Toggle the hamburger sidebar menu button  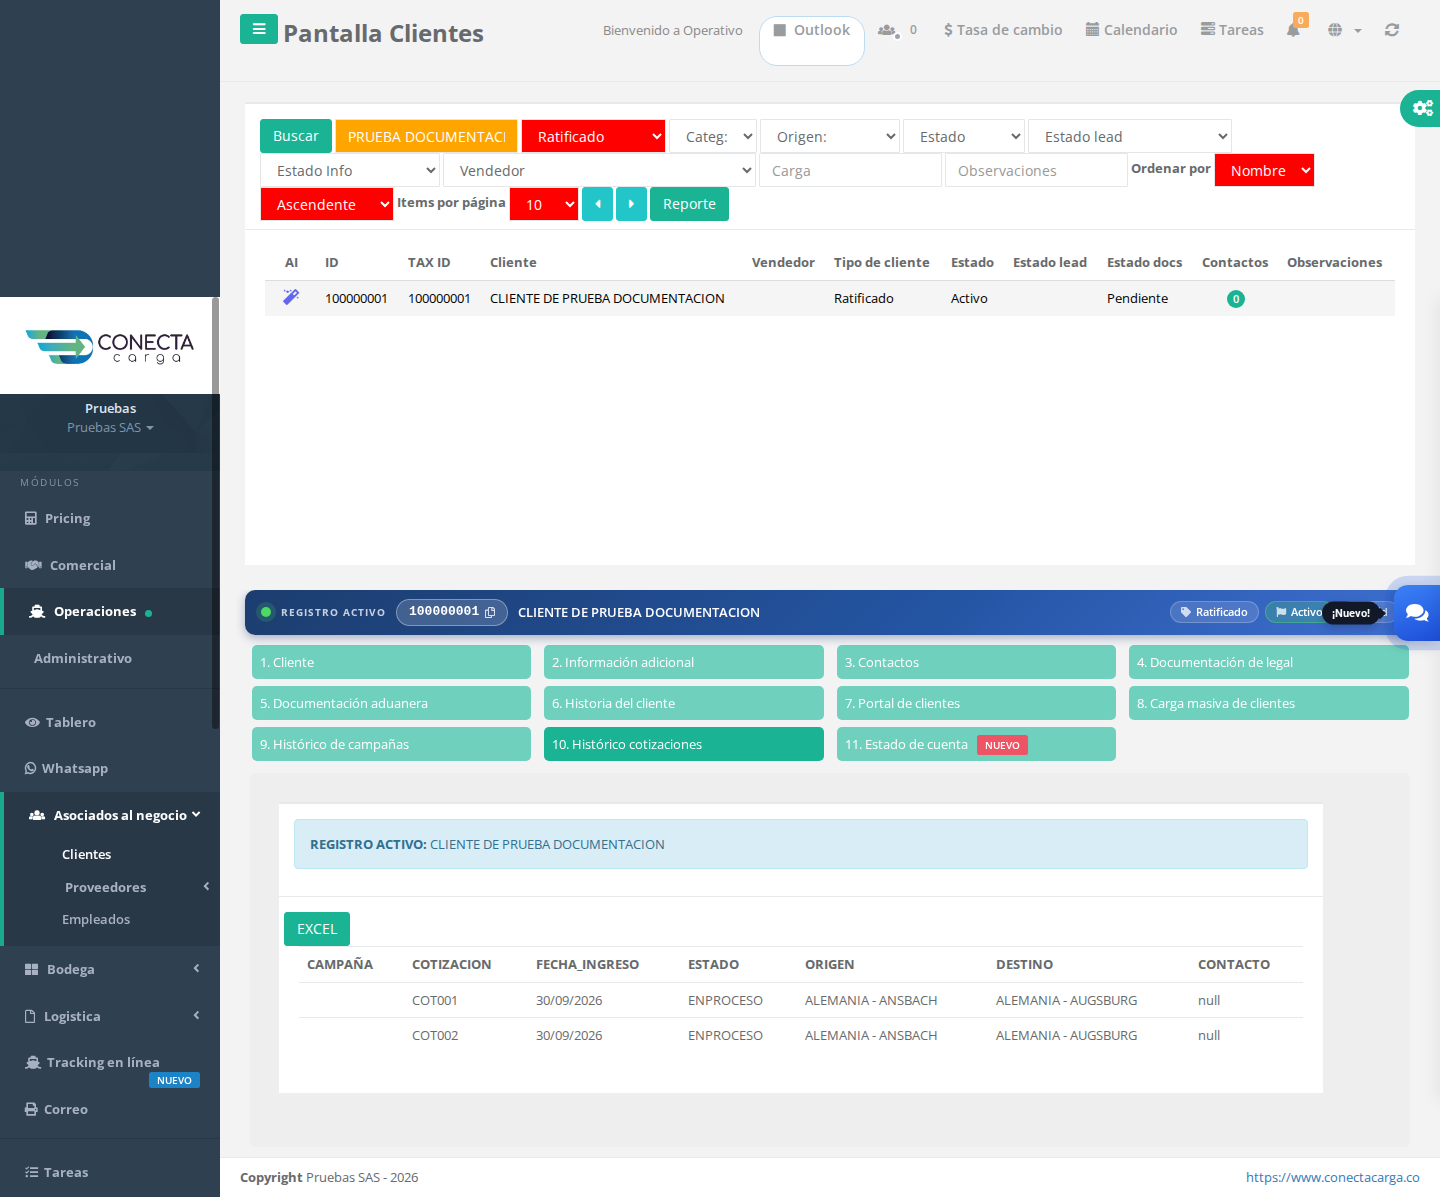point(259,29)
